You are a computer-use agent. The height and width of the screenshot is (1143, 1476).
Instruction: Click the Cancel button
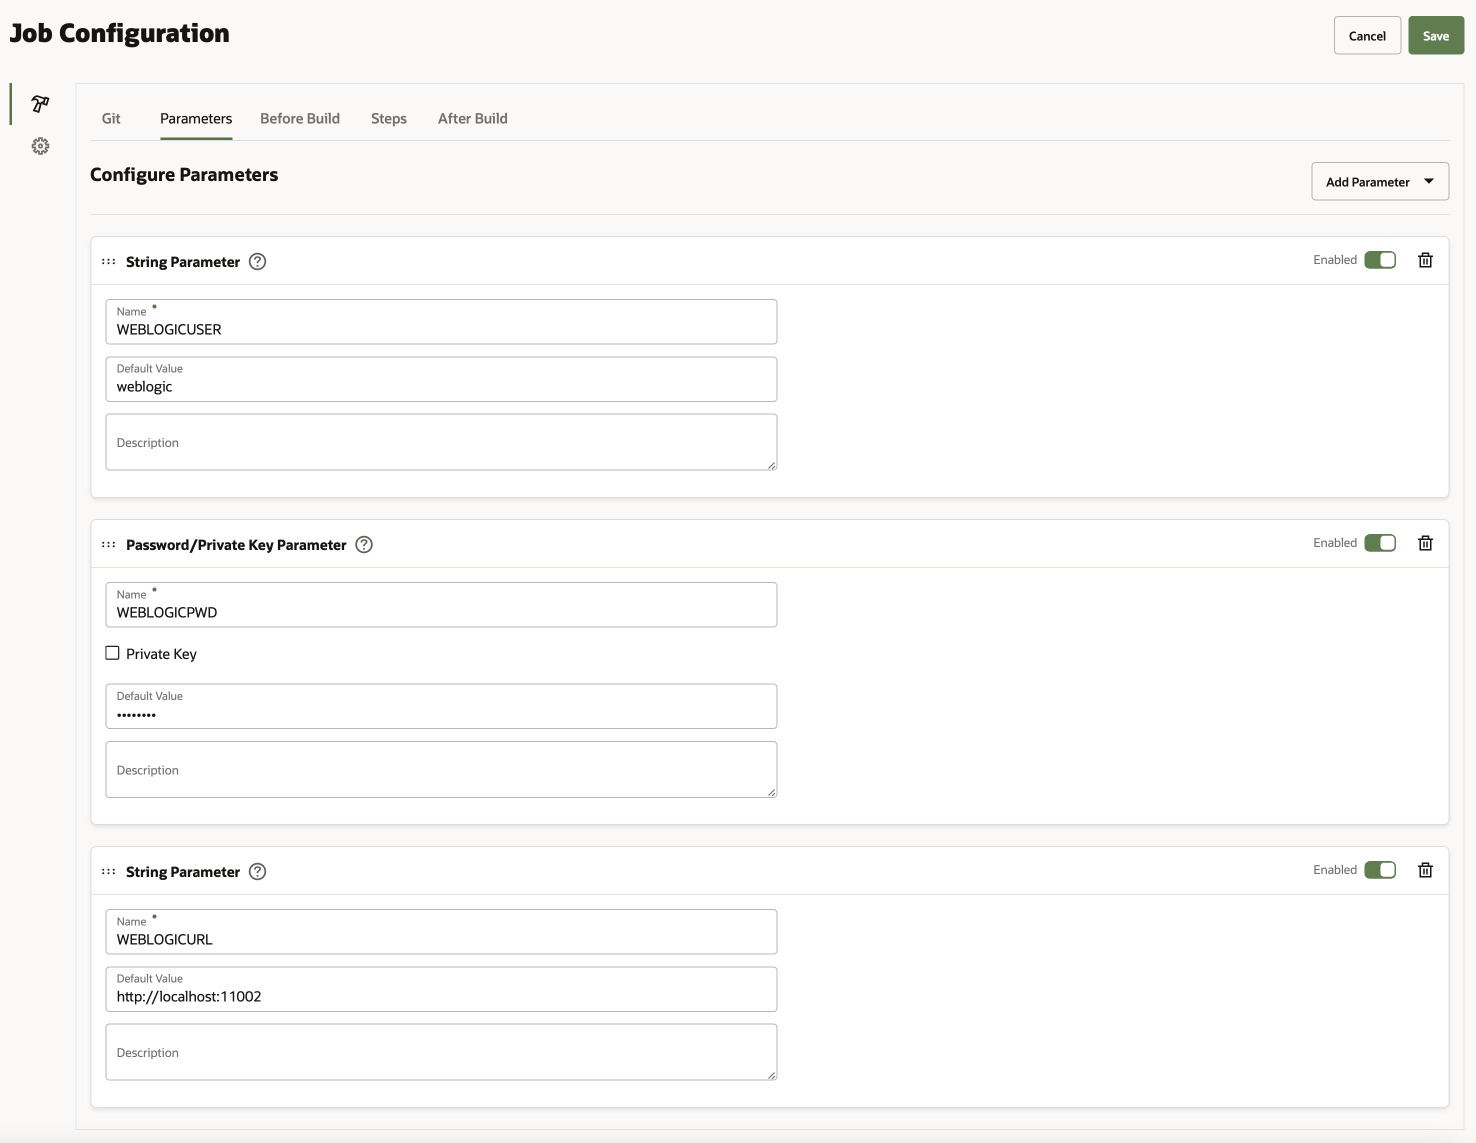pos(1367,36)
